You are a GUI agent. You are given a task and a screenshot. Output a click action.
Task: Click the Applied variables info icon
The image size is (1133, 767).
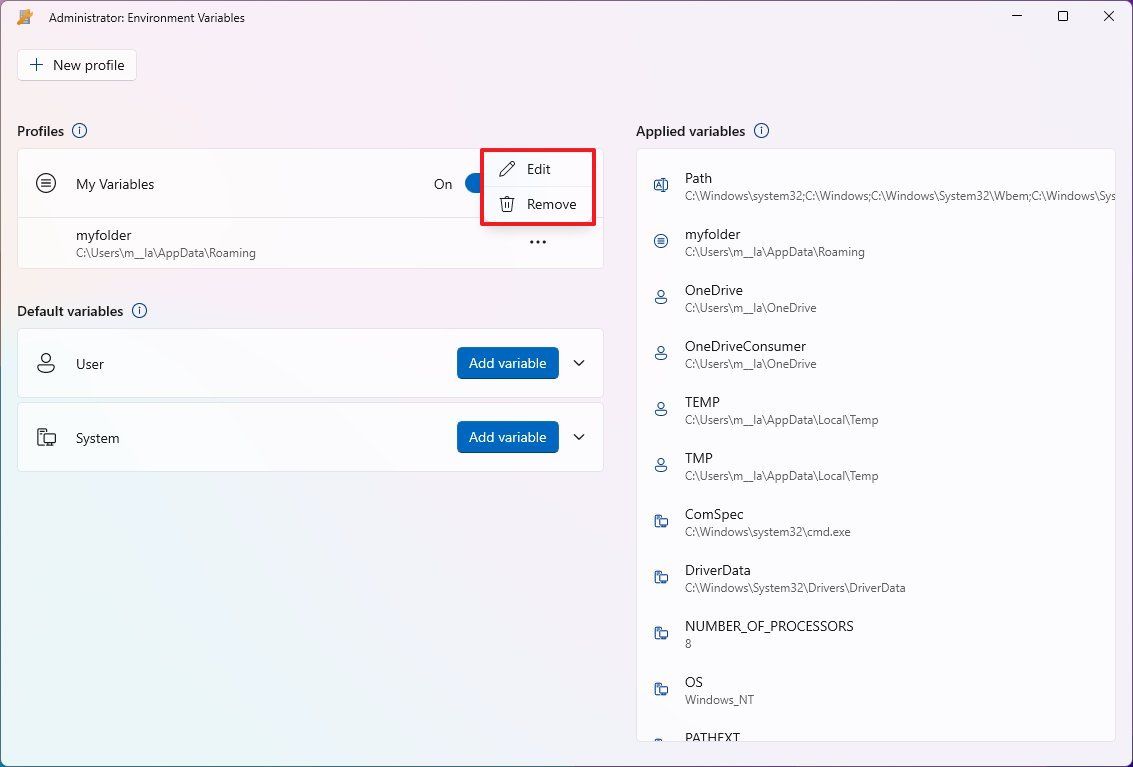[761, 130]
